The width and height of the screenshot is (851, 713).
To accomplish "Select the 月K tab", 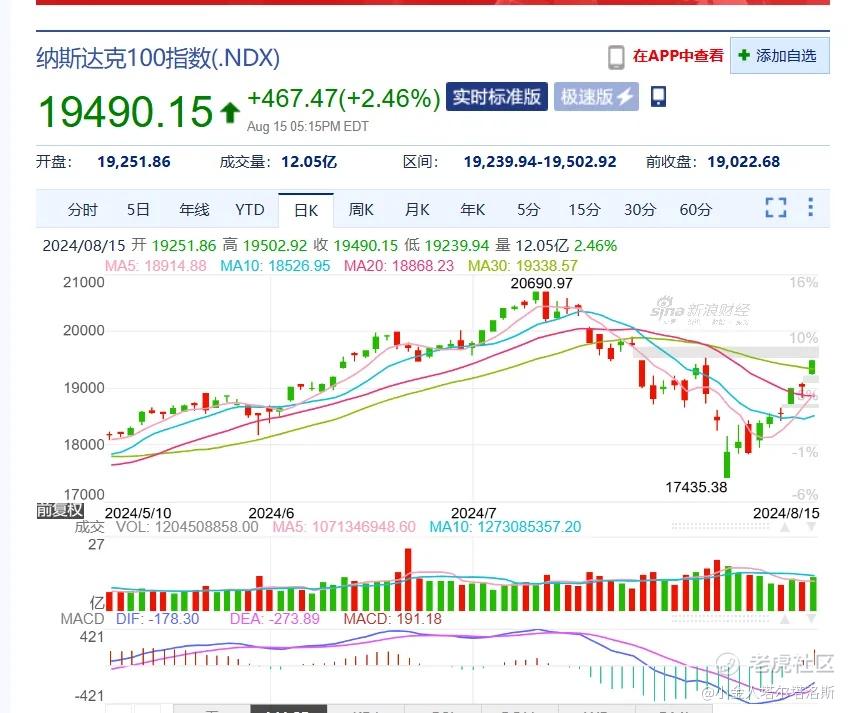I will (x=417, y=209).
